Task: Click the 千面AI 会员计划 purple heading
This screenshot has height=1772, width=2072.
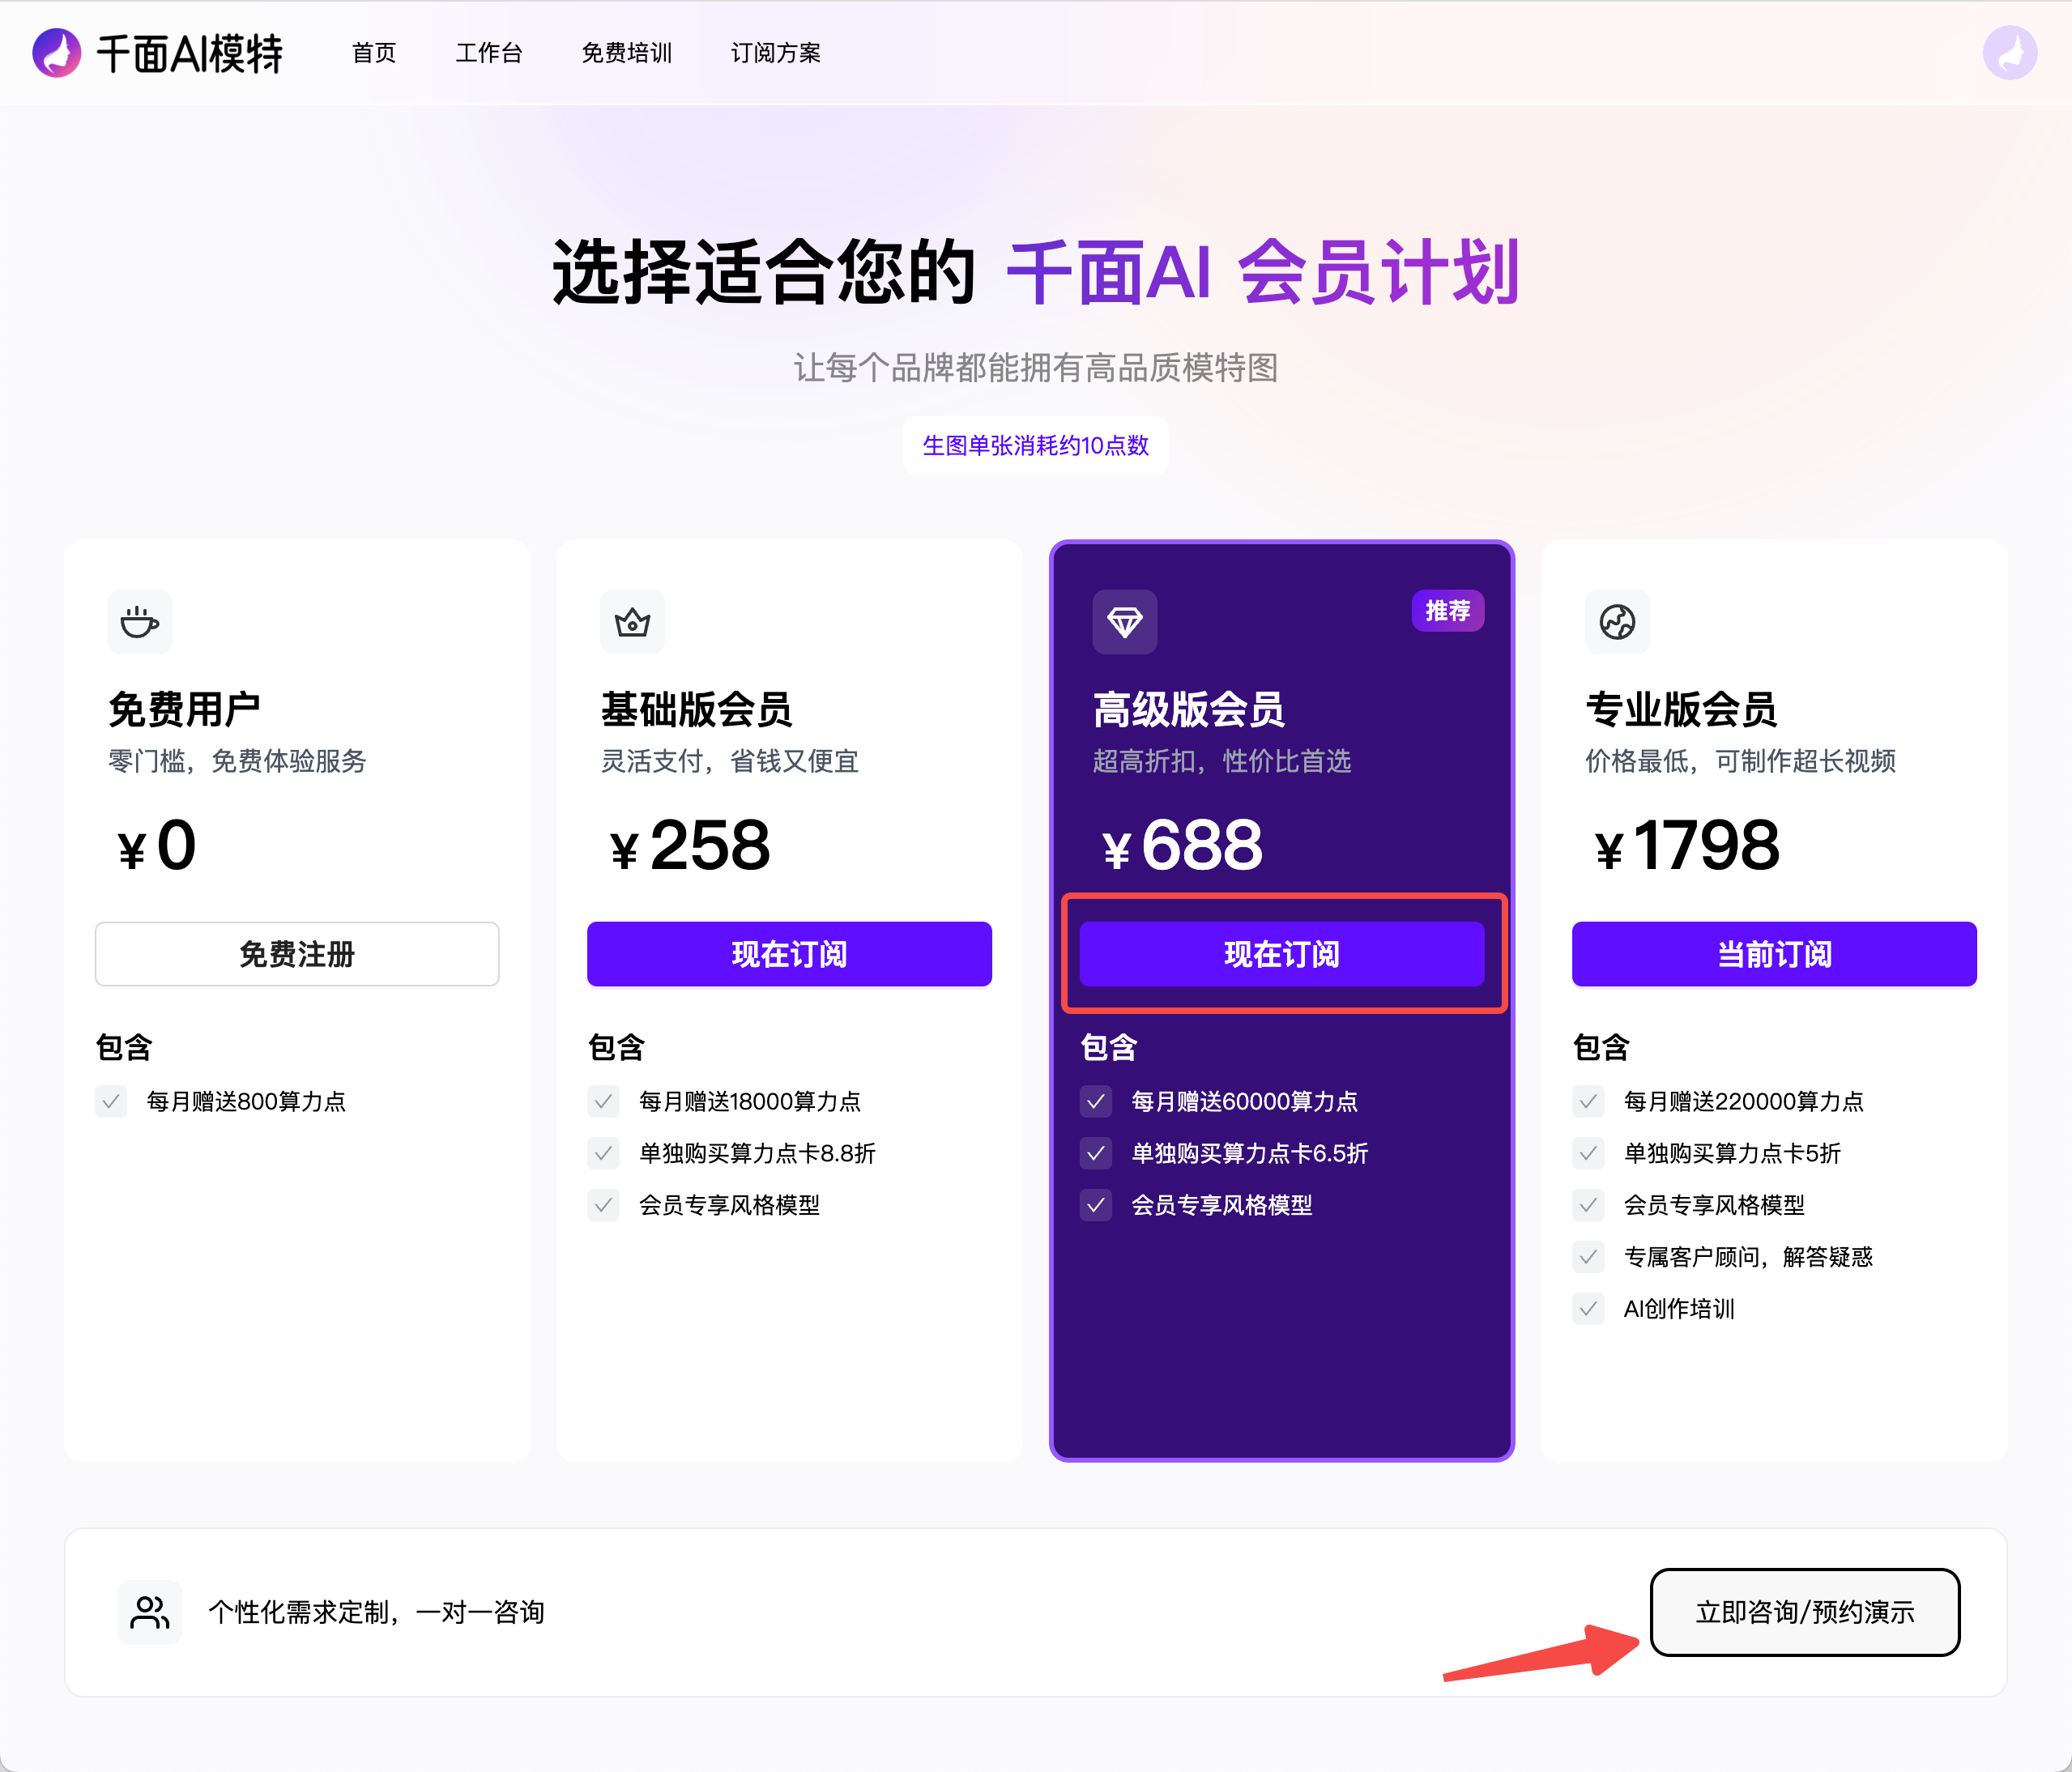Action: 1263,272
